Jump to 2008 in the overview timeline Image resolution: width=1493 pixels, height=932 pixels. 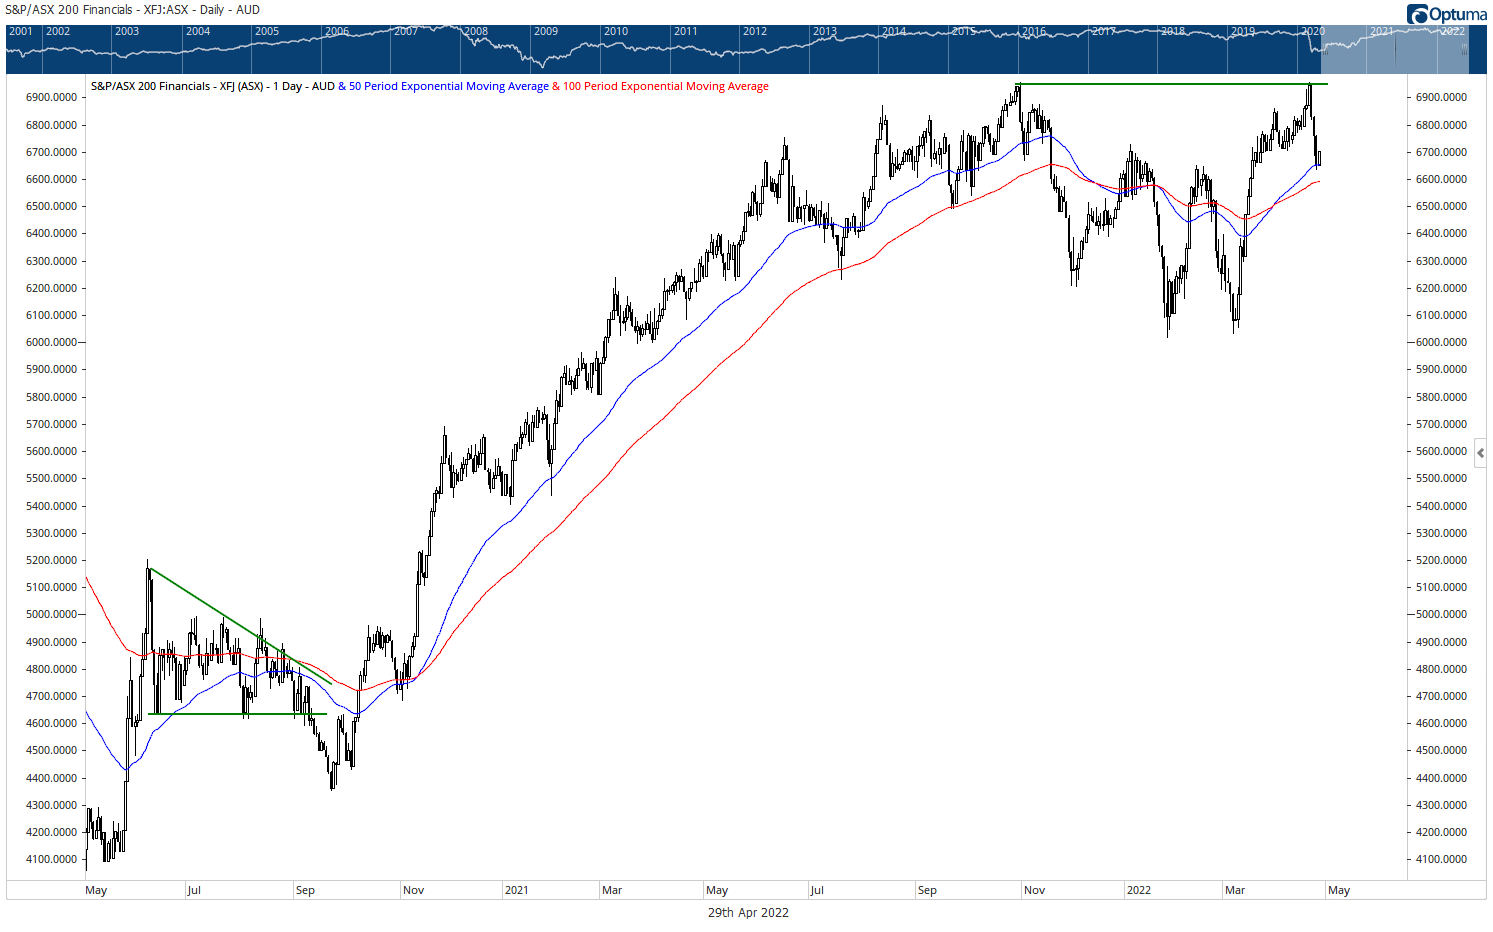pyautogui.click(x=476, y=31)
